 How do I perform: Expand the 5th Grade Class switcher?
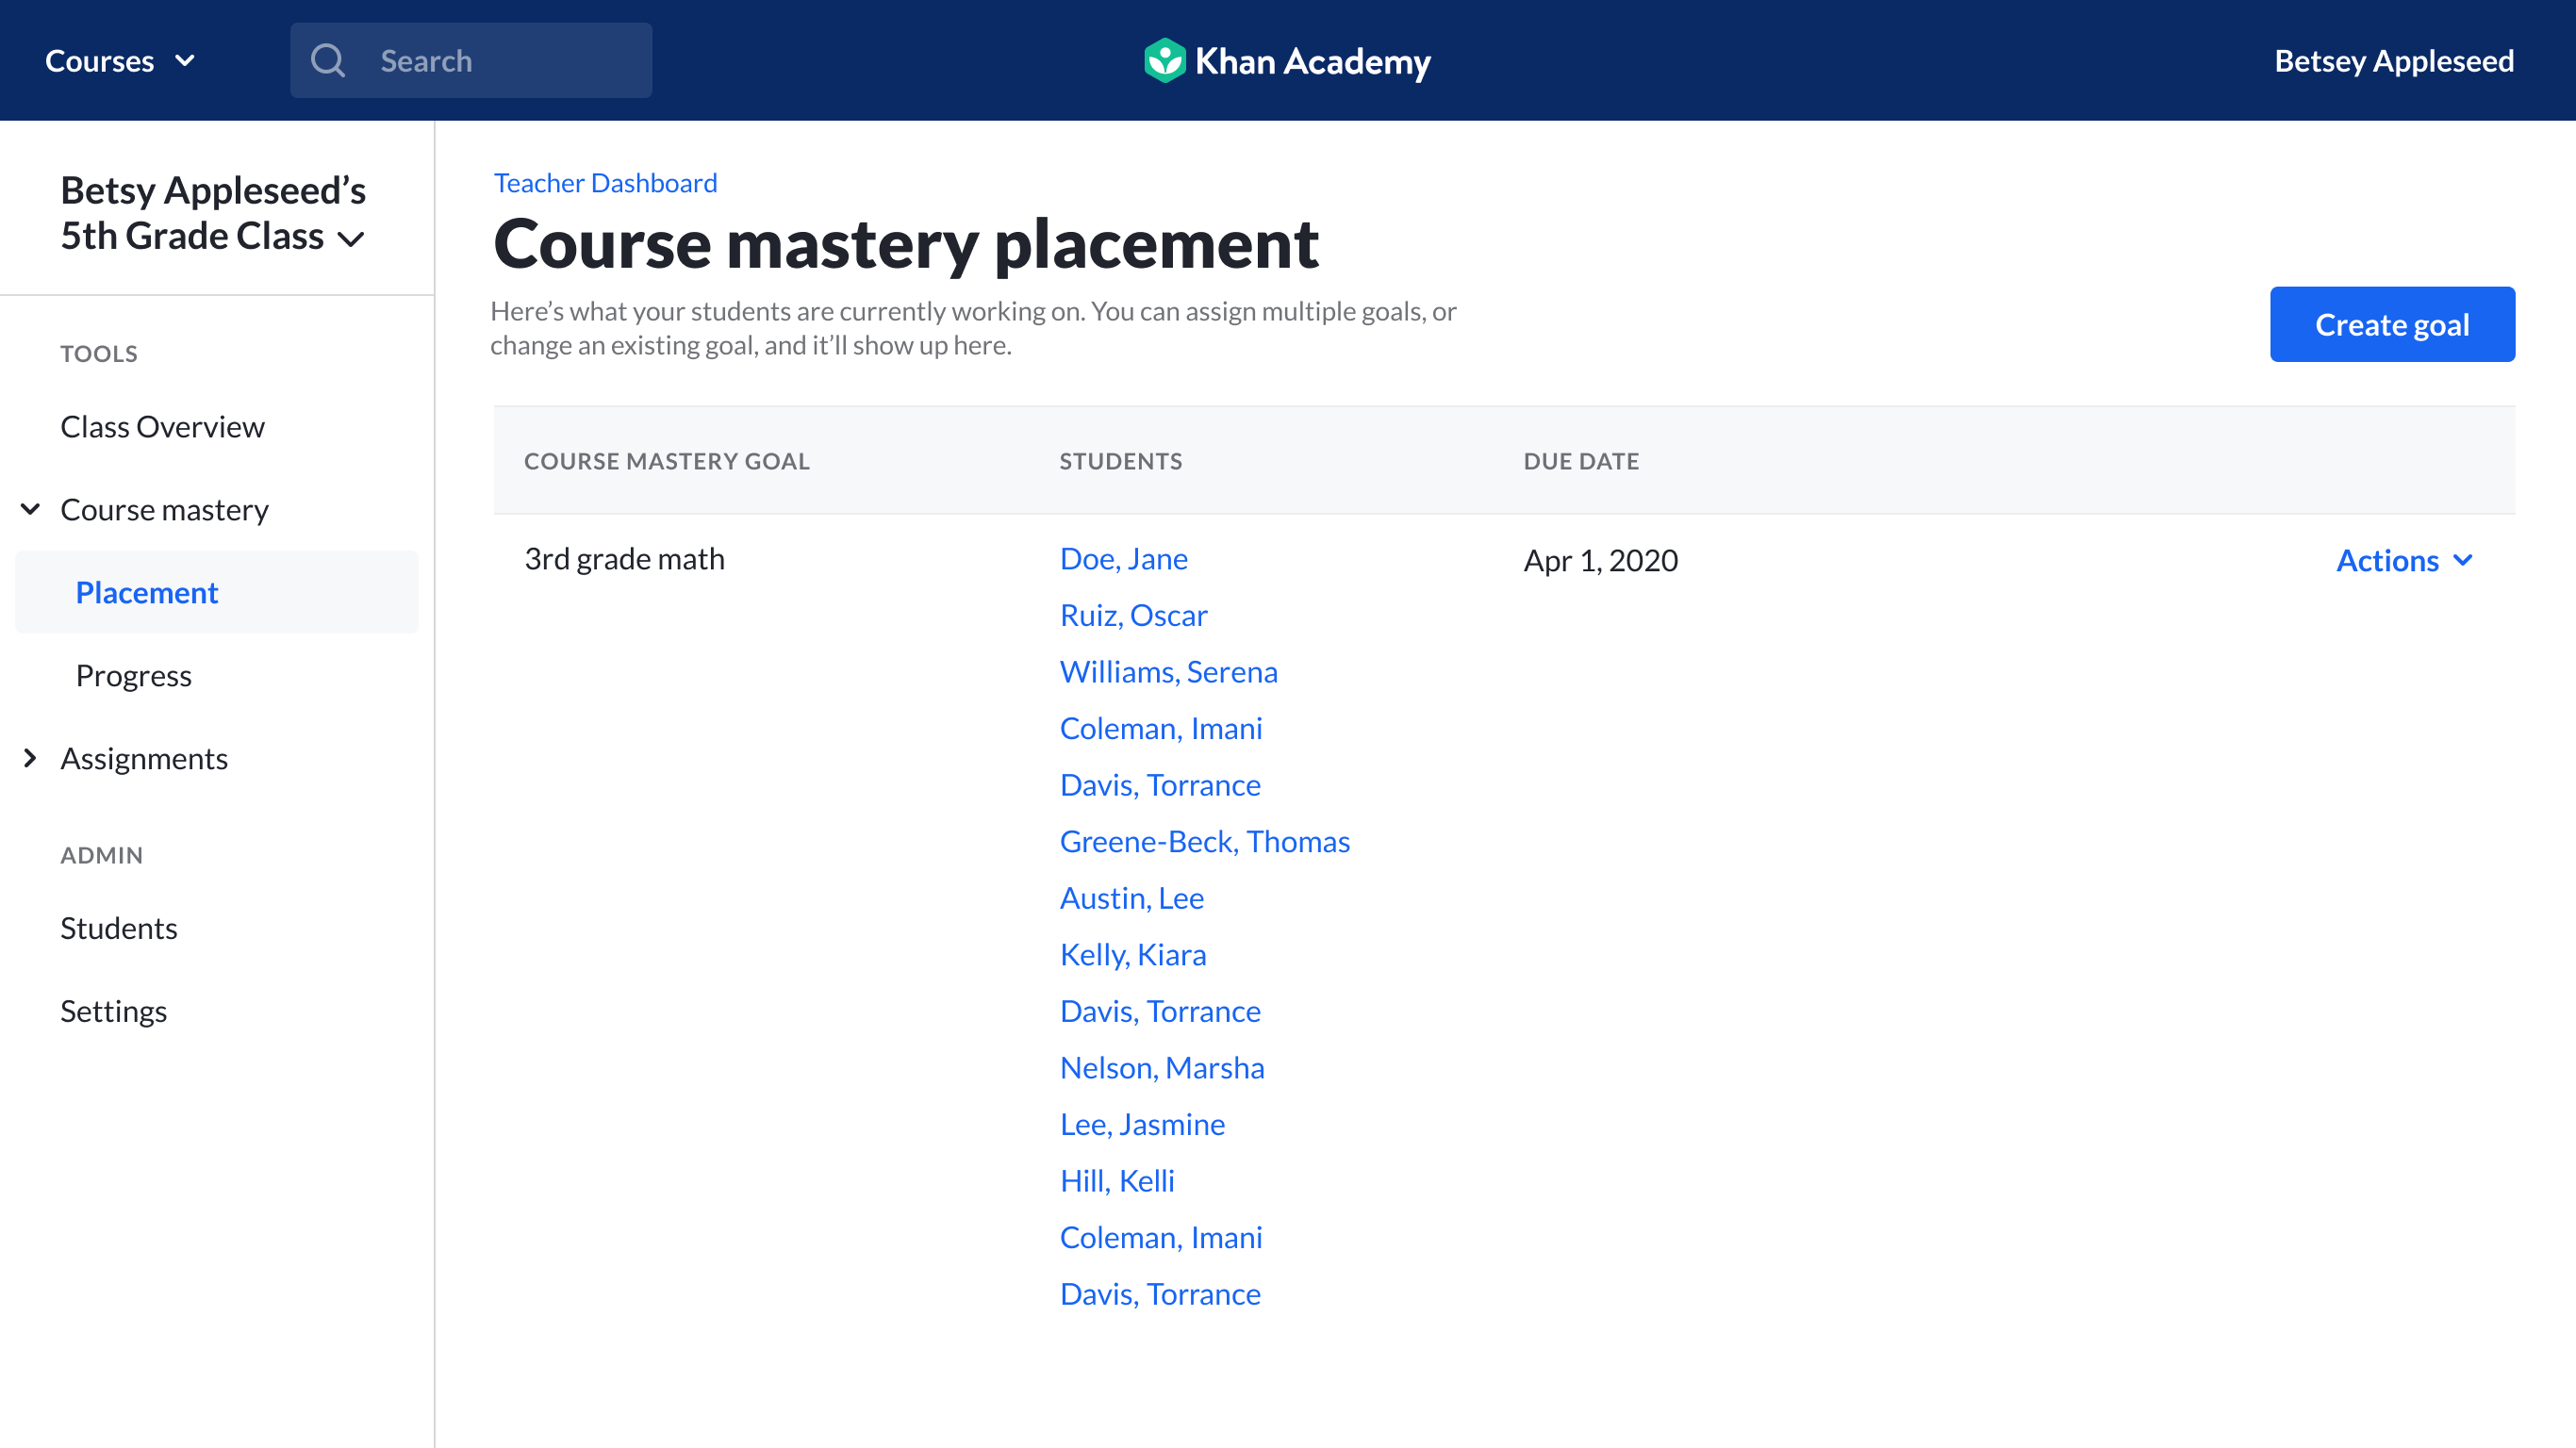(213, 213)
